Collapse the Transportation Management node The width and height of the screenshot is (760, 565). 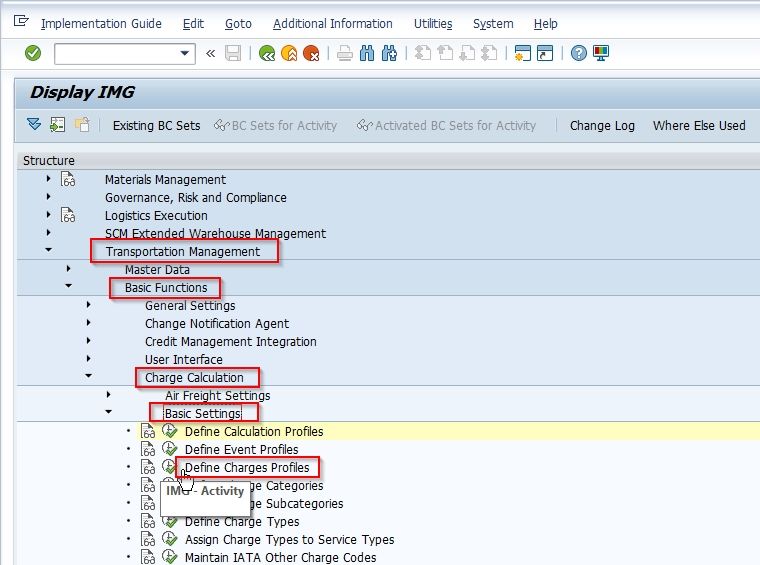click(48, 250)
